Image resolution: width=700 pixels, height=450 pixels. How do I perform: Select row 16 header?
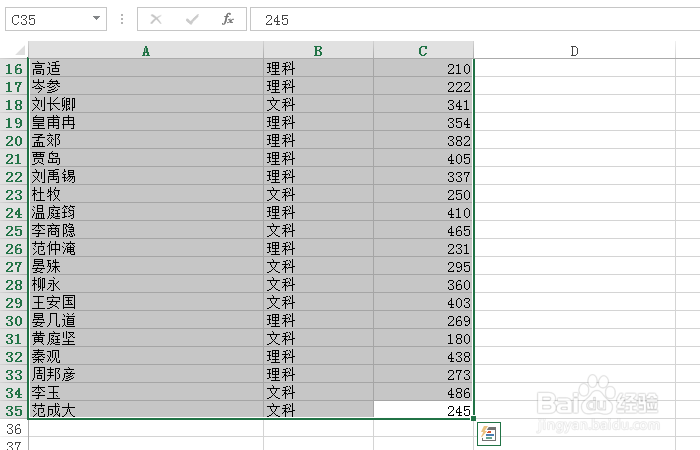click(14, 68)
